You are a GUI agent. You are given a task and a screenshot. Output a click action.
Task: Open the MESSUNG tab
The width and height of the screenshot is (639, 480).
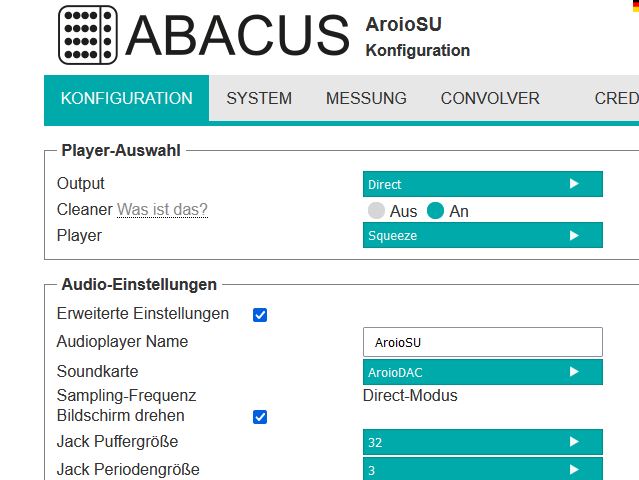click(366, 98)
